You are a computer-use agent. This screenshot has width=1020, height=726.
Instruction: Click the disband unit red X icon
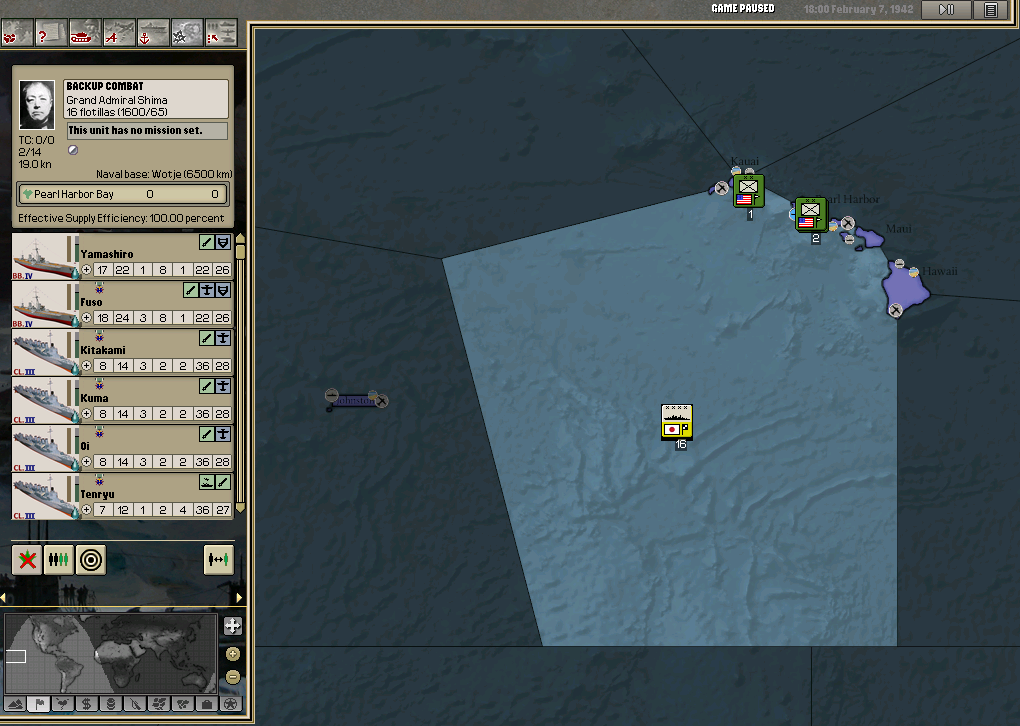(x=27, y=560)
